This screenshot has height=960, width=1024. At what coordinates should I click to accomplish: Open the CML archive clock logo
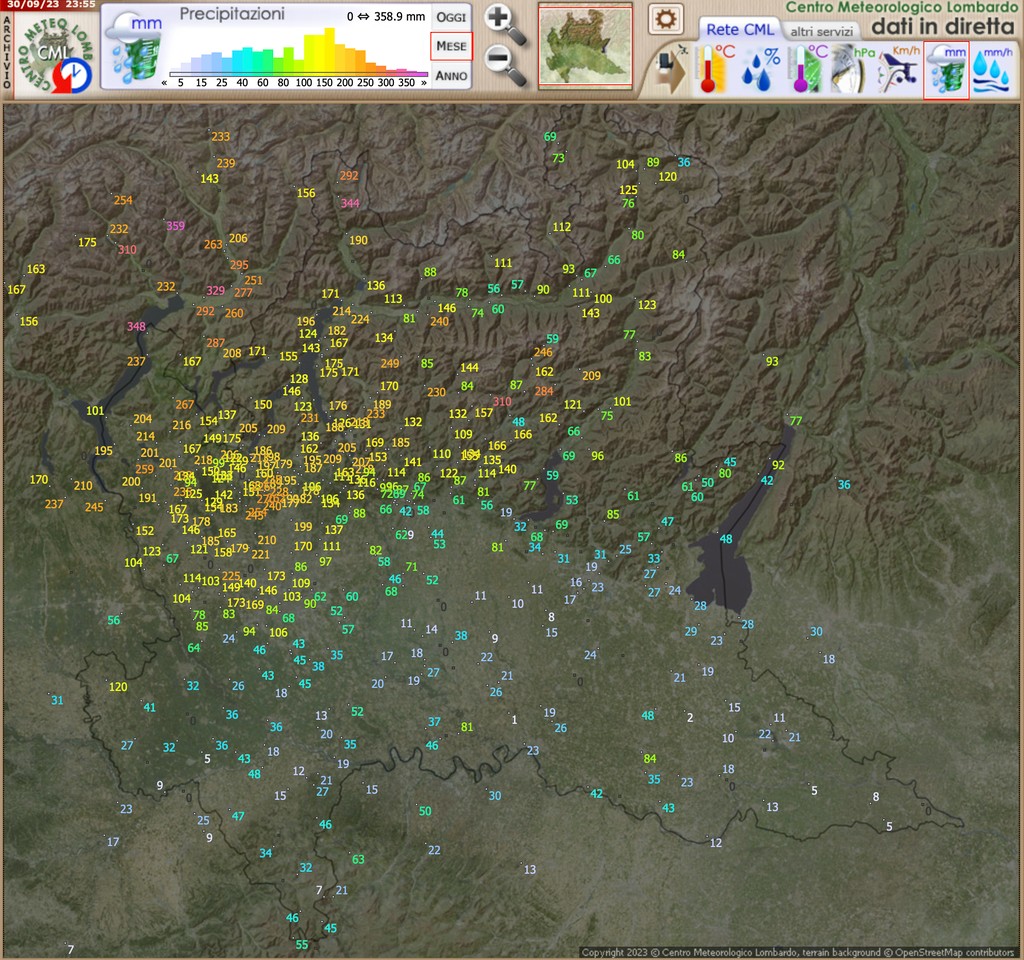coord(54,54)
